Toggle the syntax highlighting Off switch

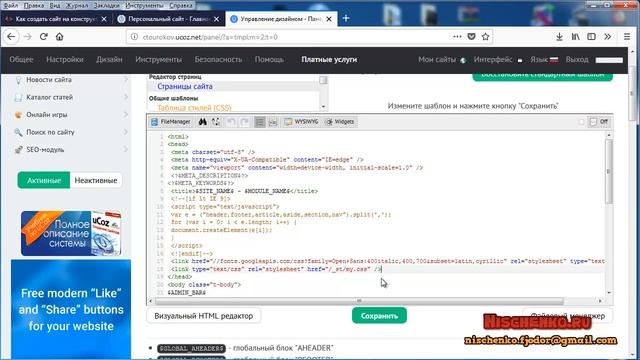point(599,122)
